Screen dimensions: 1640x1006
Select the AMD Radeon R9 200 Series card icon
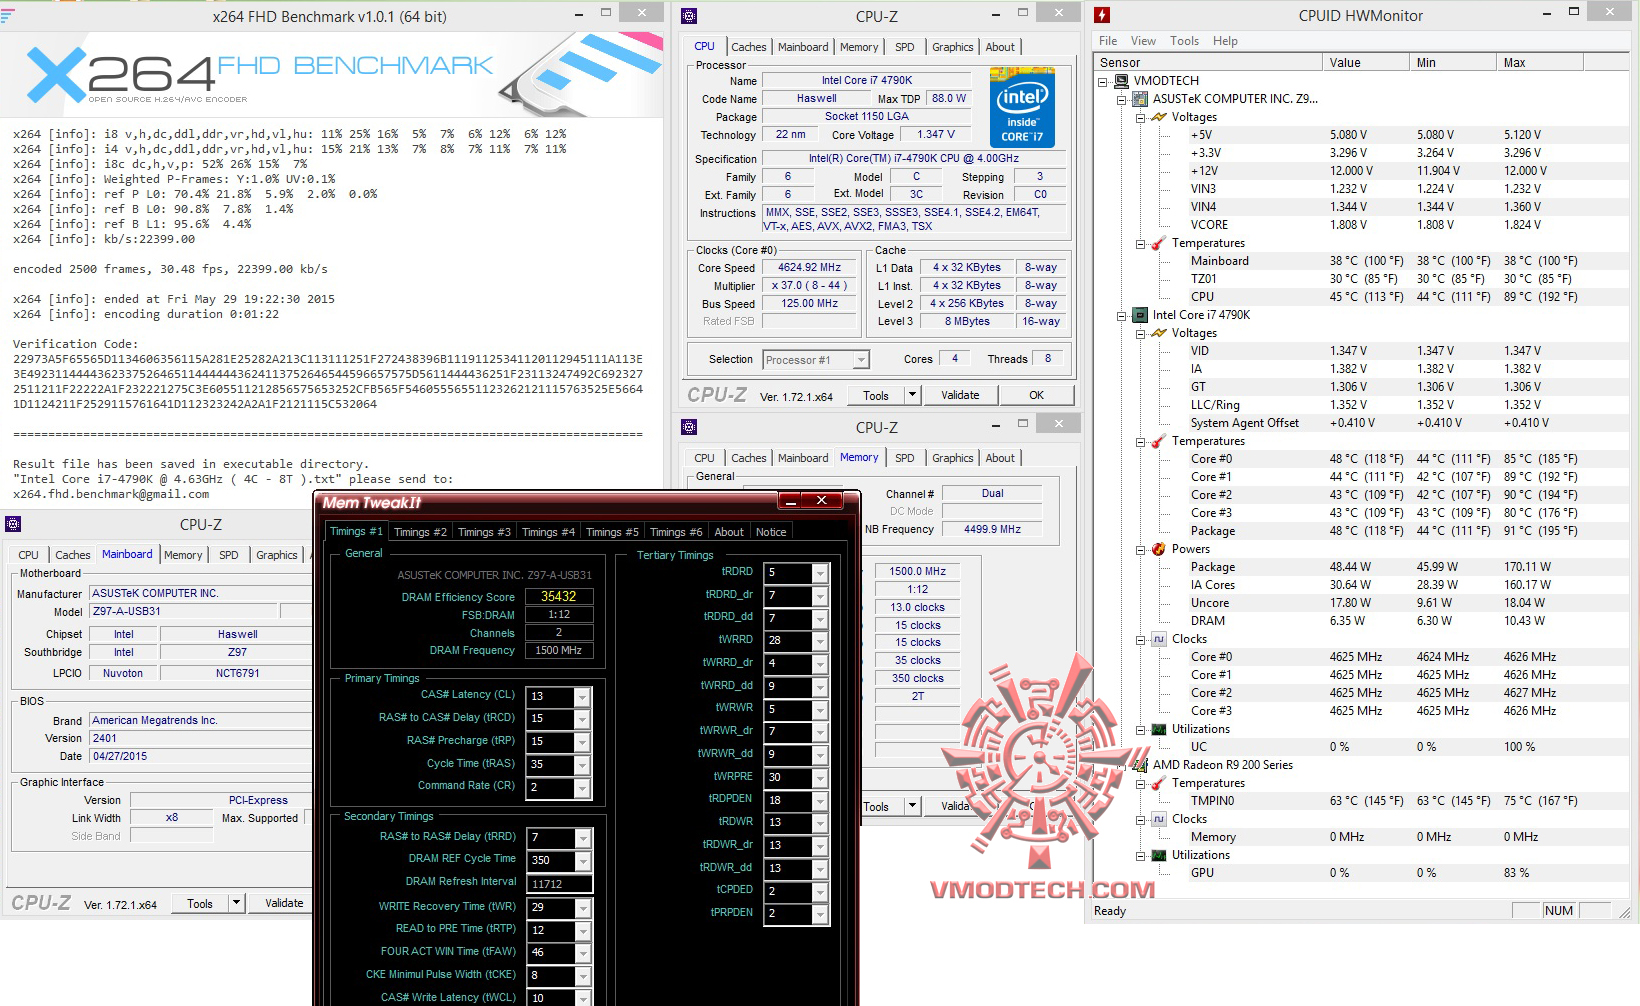1139,765
